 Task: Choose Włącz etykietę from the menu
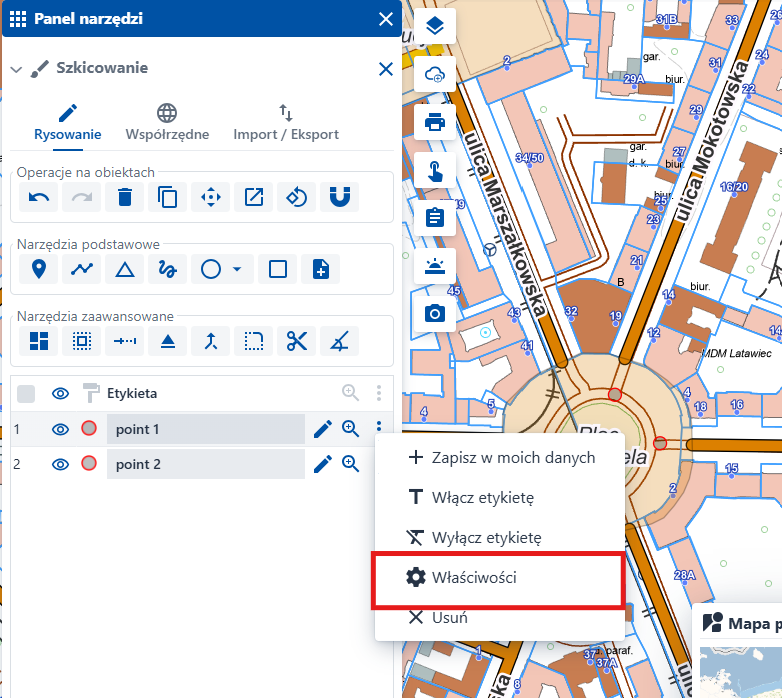[x=500, y=497]
